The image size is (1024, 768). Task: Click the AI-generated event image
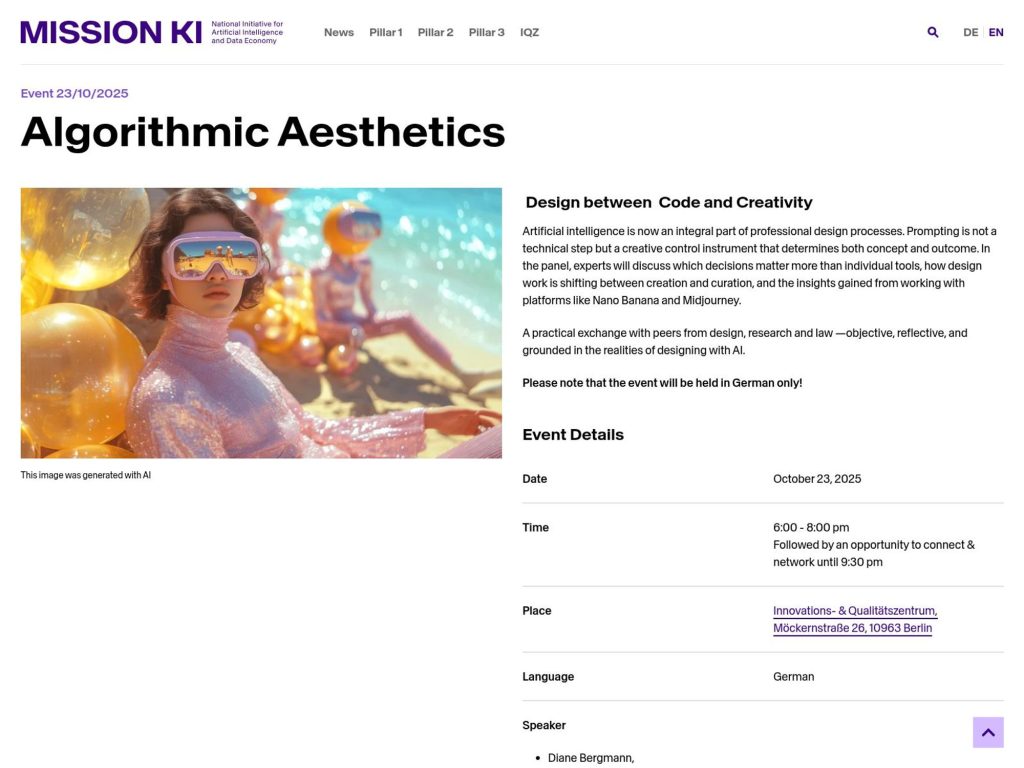(x=260, y=322)
